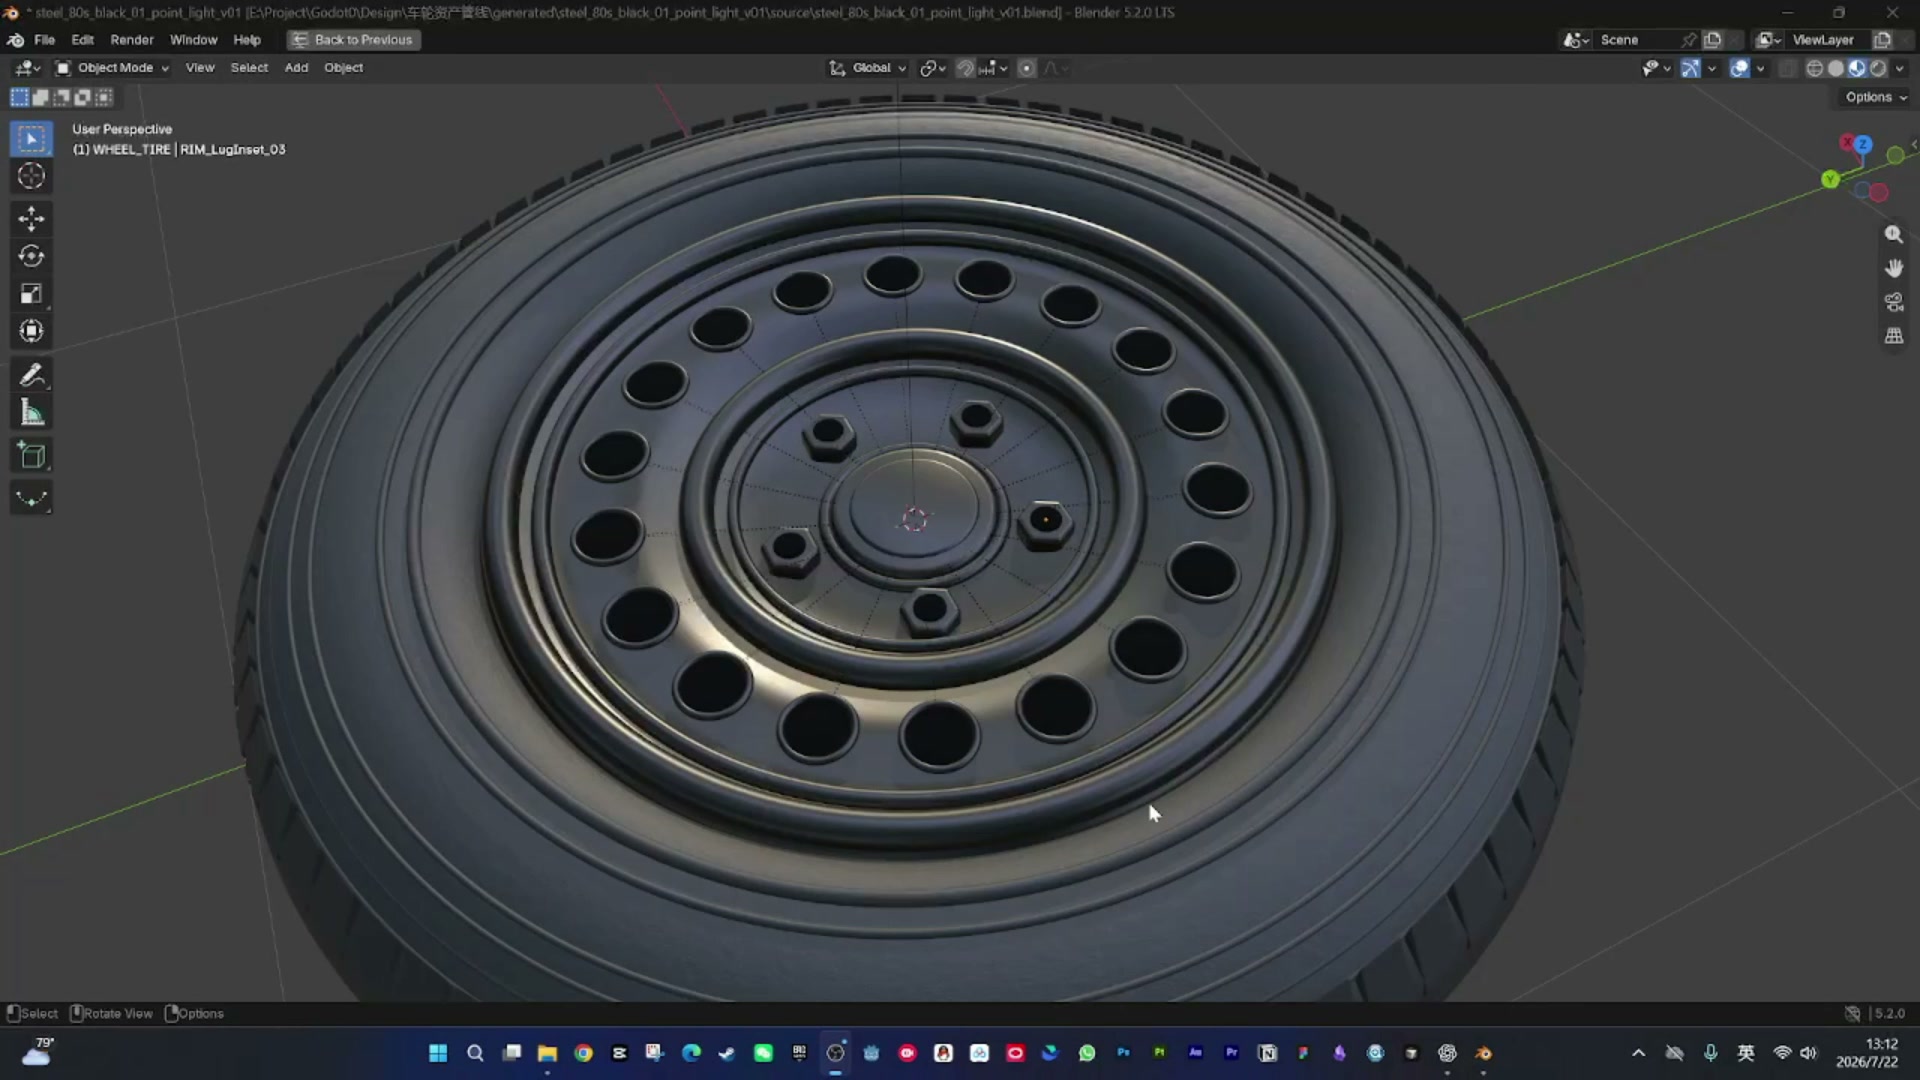The image size is (1920, 1080).
Task: Click the View Layer browse icon
Action: [x=1769, y=40]
